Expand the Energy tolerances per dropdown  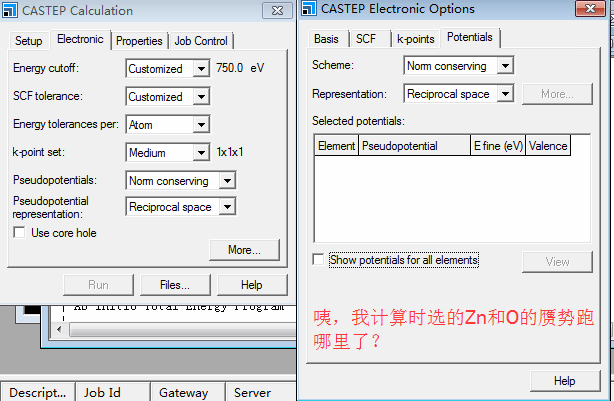click(x=201, y=125)
